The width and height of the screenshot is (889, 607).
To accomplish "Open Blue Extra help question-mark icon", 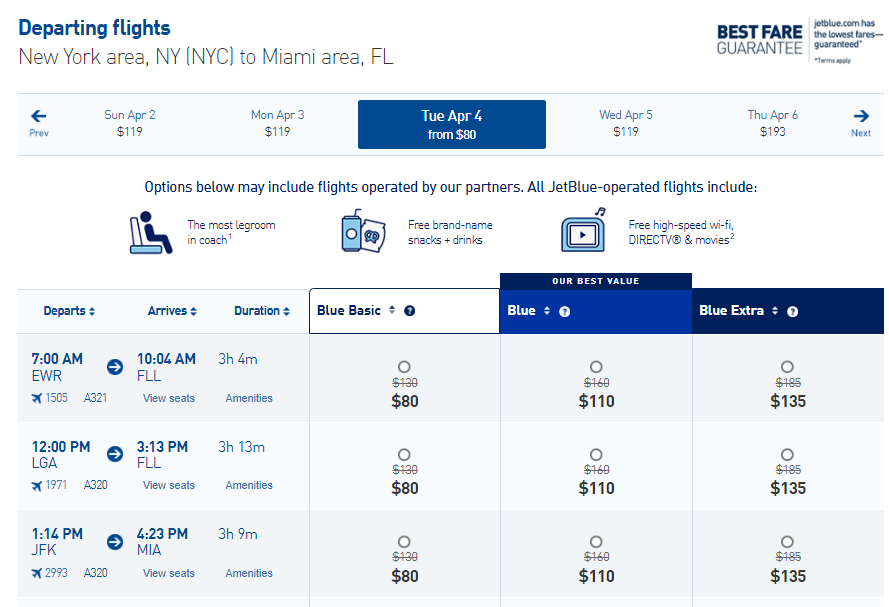I will (x=793, y=311).
